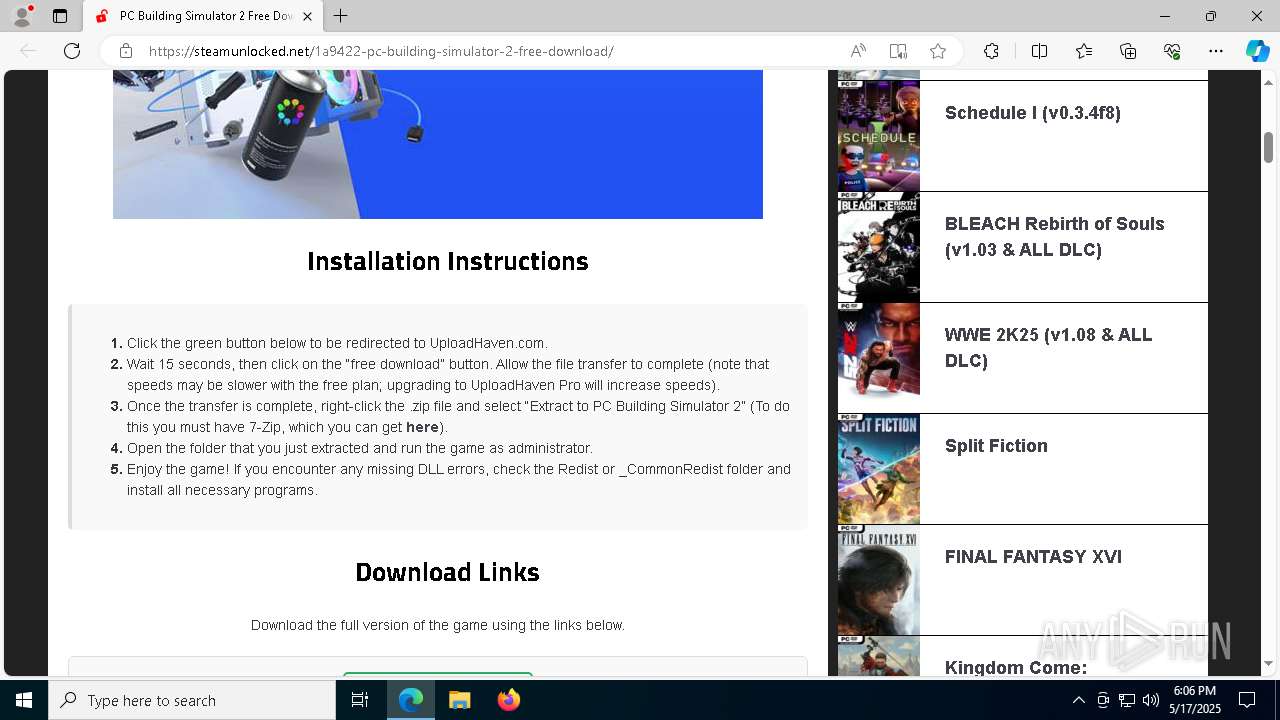This screenshot has height=720, width=1280.
Task: Select the PC Building Simulator 2 tab
Action: pos(203,16)
